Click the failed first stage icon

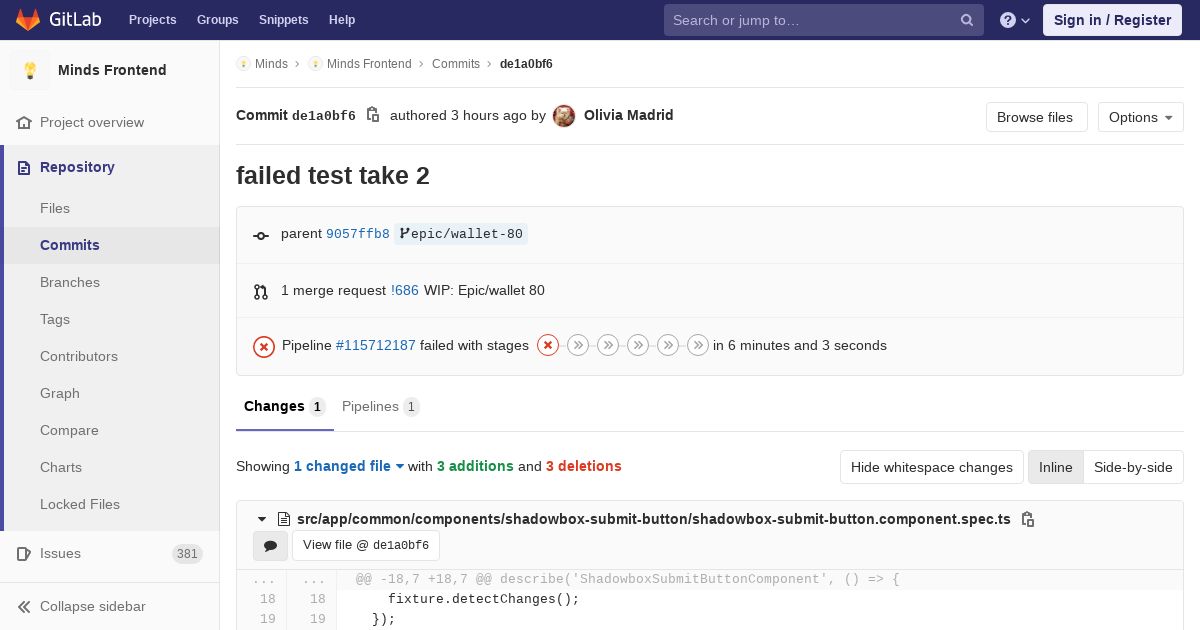[548, 345]
